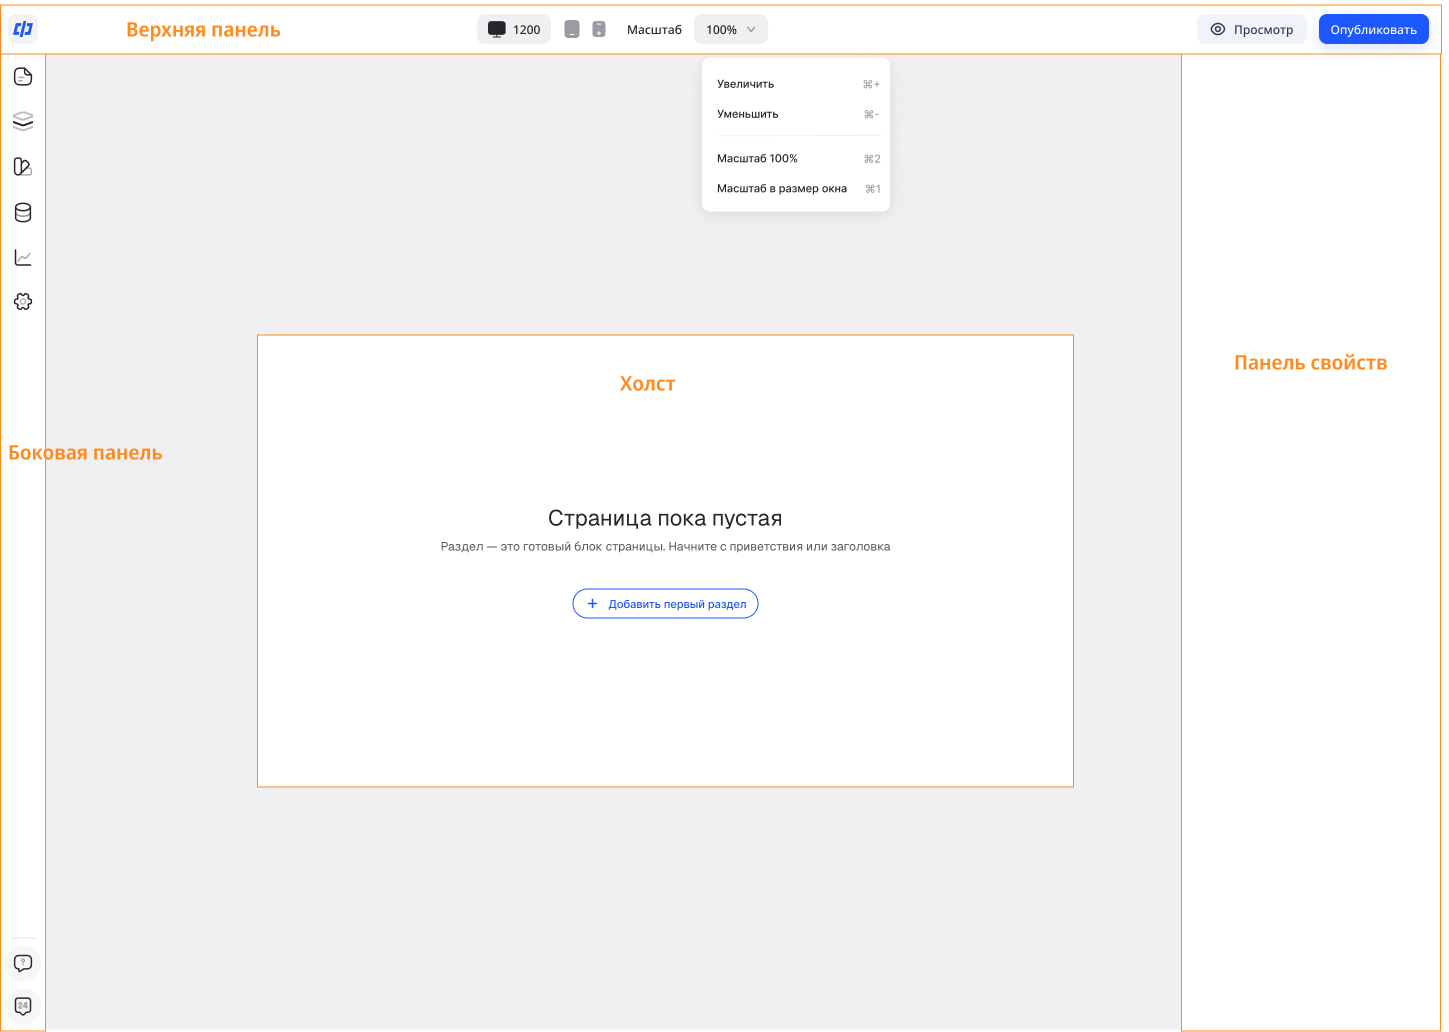Open the Layers icon in sidebar
The image size is (1449, 1032).
pyautogui.click(x=23, y=121)
